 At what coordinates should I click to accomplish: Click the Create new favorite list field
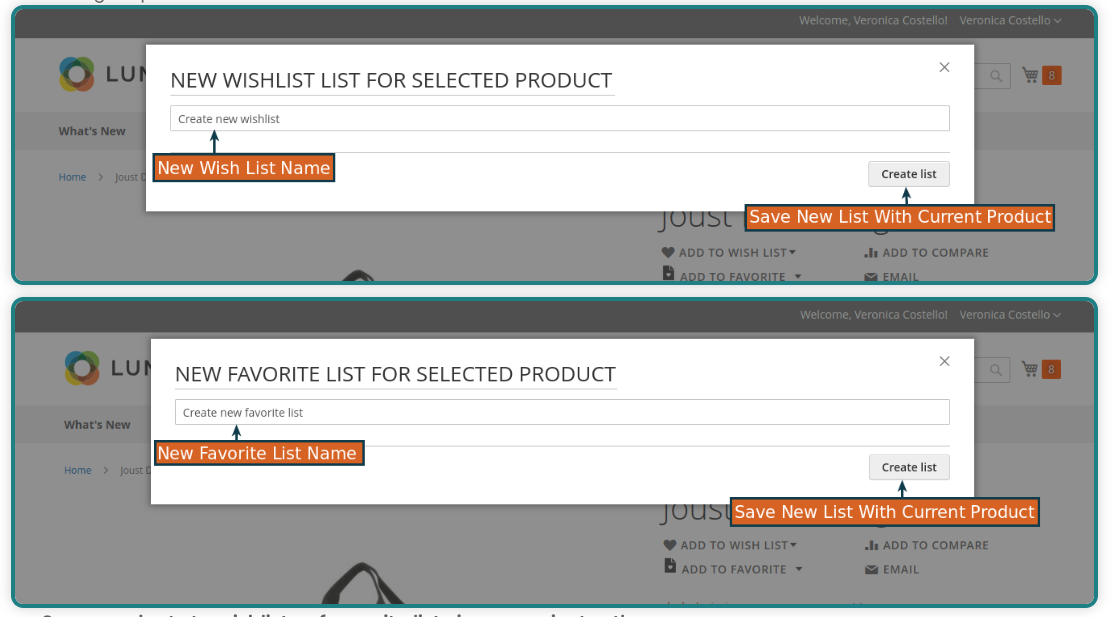[x=562, y=412]
